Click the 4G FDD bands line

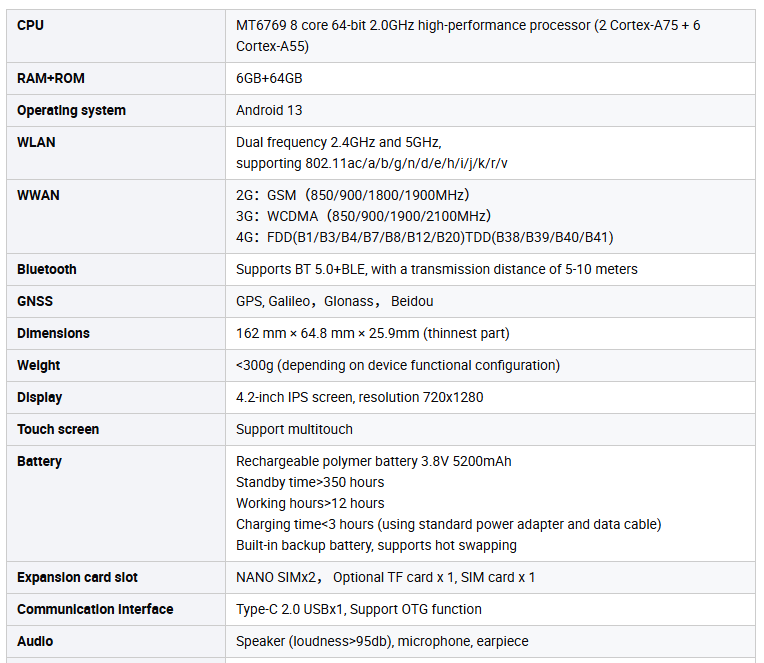click(424, 237)
